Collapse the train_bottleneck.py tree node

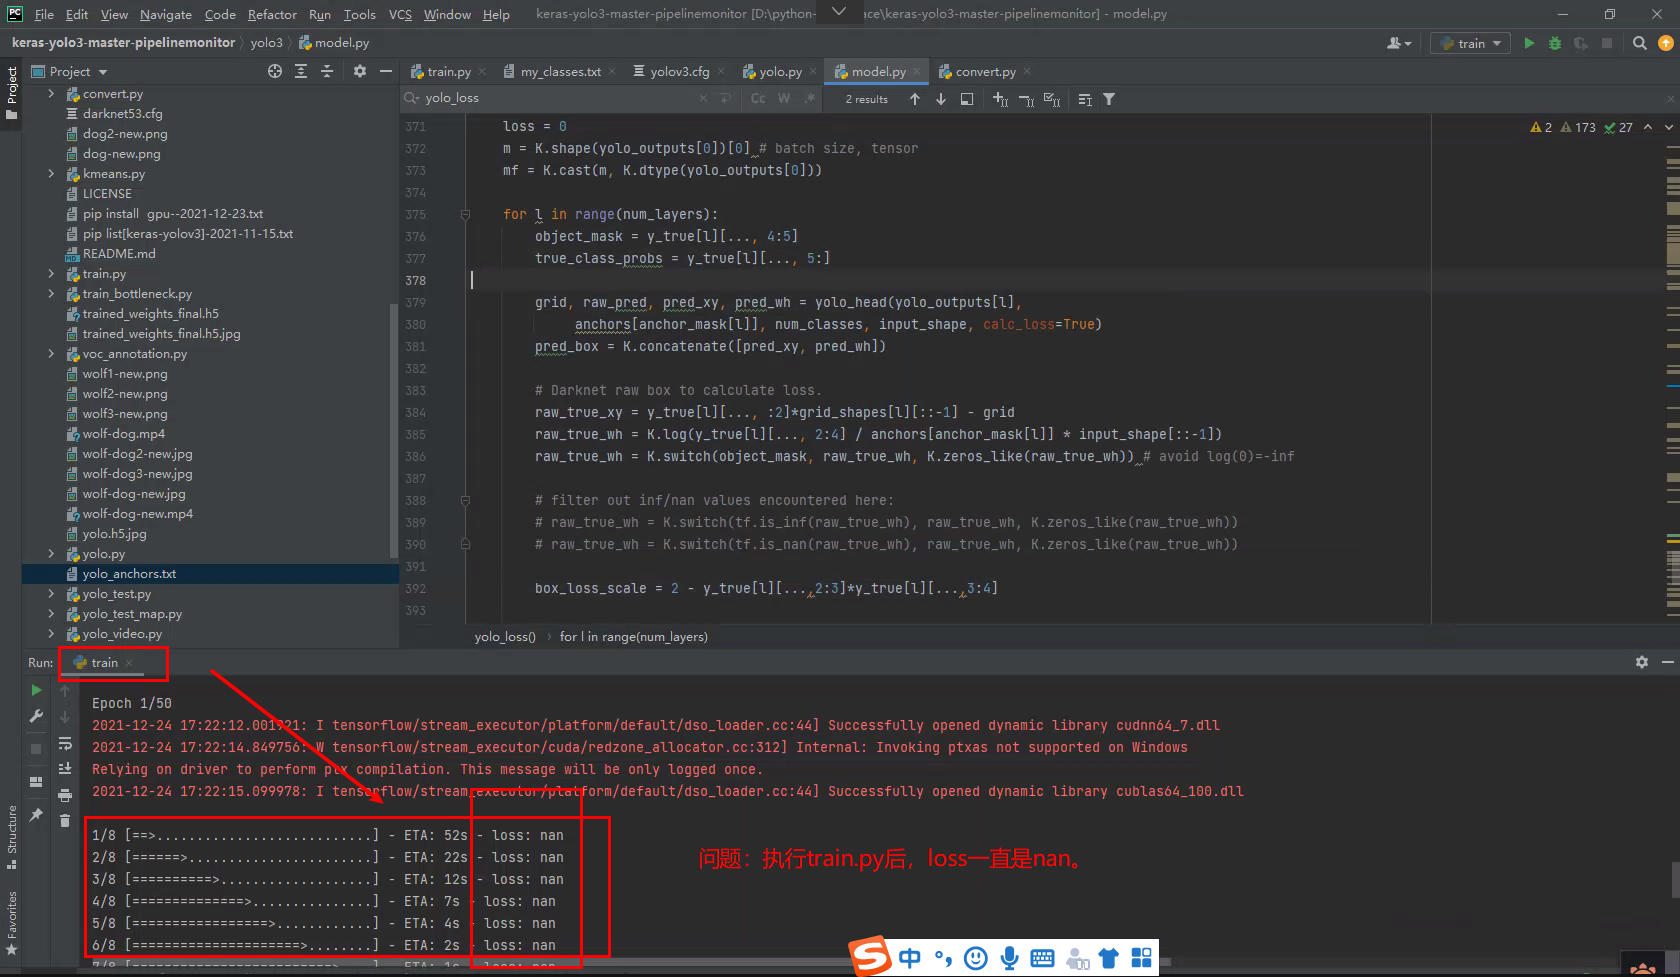coord(51,293)
